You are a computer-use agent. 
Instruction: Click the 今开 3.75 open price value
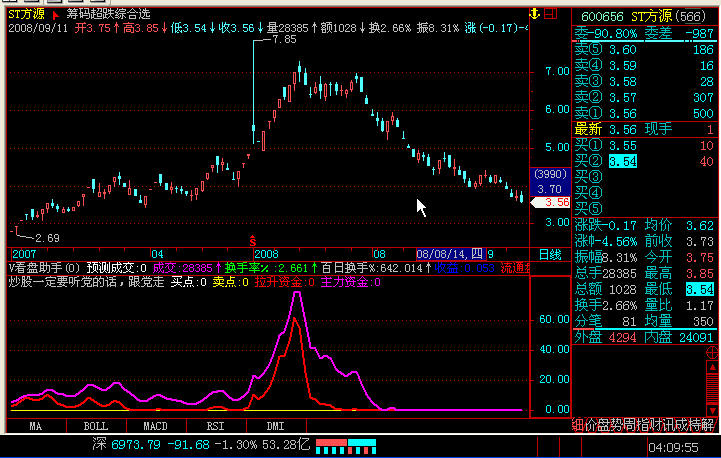(x=699, y=258)
